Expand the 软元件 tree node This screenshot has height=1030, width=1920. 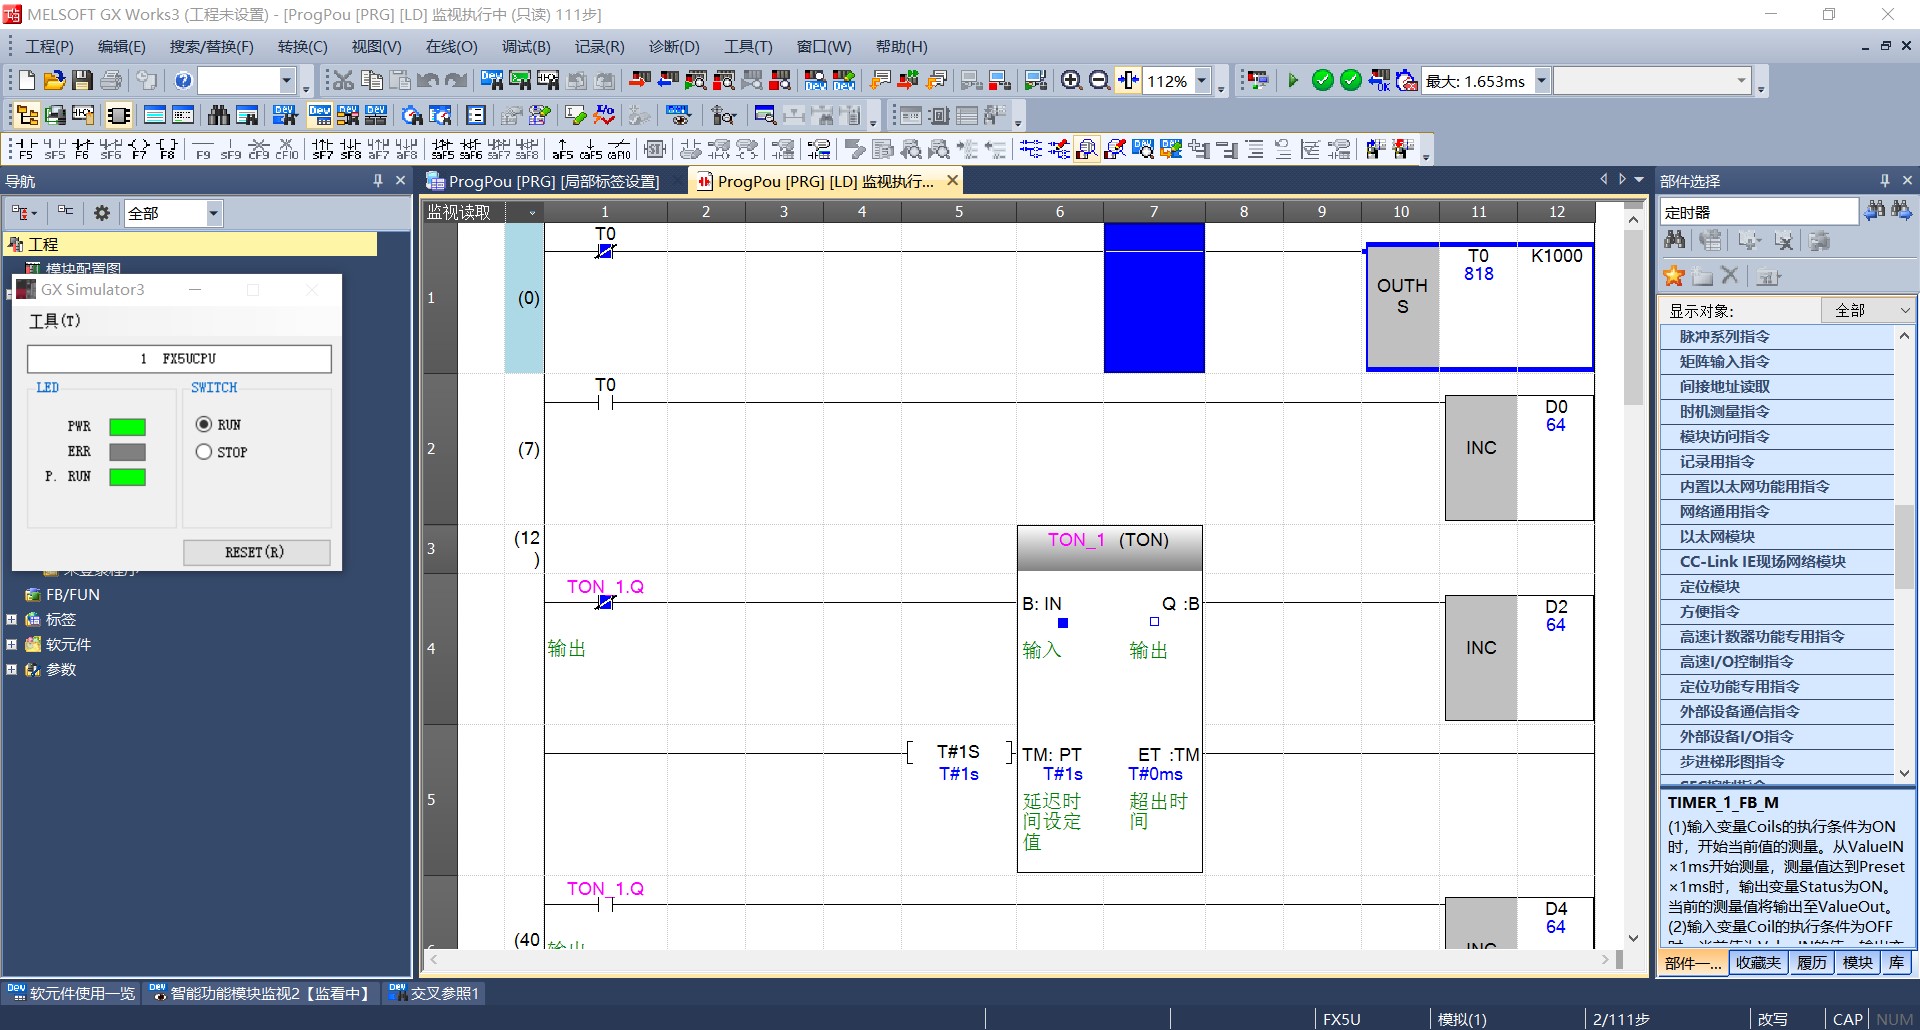point(12,644)
